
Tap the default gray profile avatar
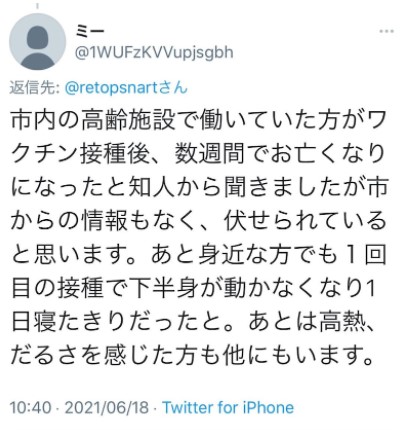pos(37,41)
